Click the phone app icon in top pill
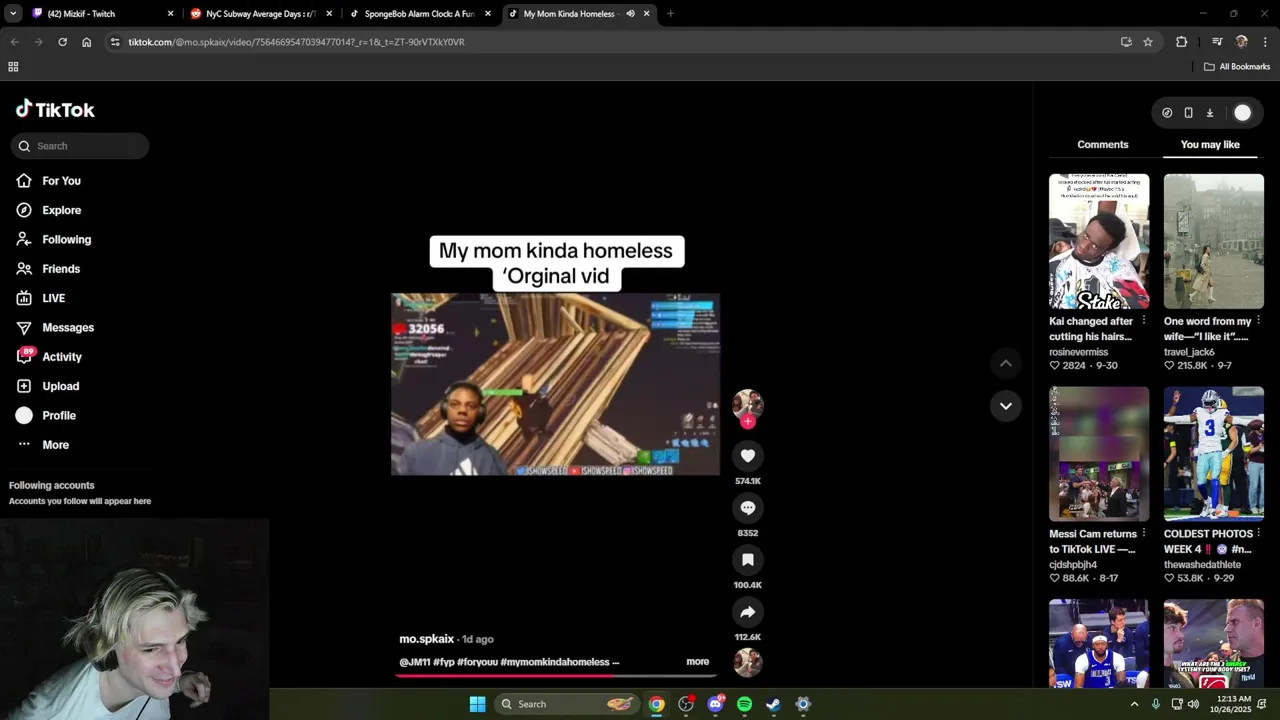 [1188, 113]
